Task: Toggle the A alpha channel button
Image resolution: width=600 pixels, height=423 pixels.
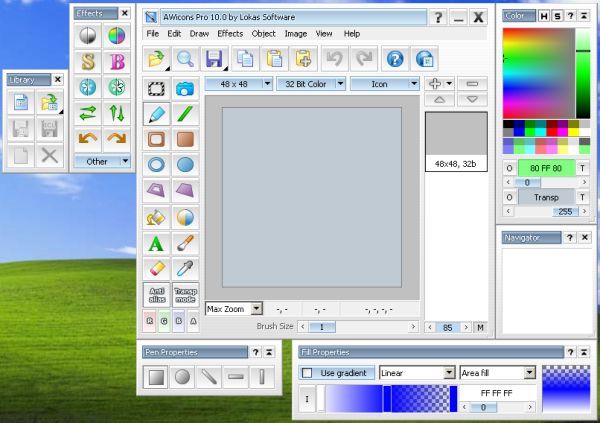Action: pos(193,321)
